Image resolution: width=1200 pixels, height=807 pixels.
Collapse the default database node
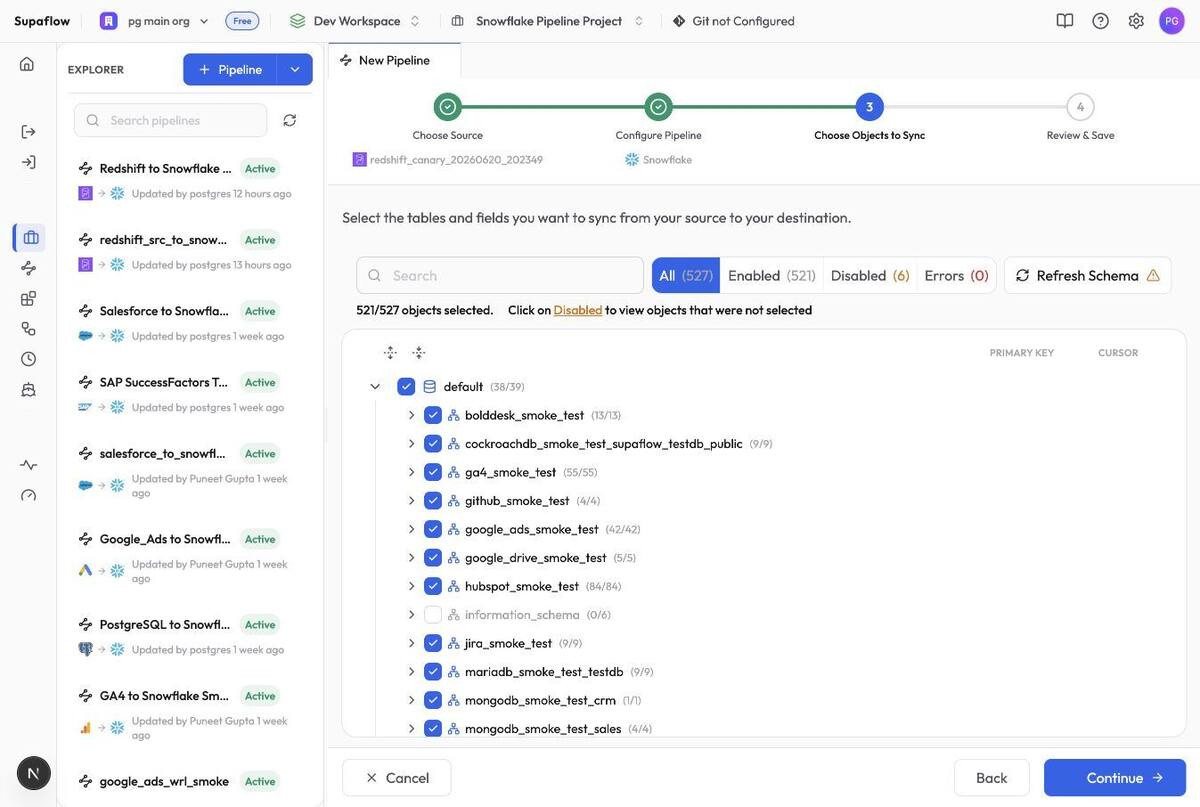(375, 387)
